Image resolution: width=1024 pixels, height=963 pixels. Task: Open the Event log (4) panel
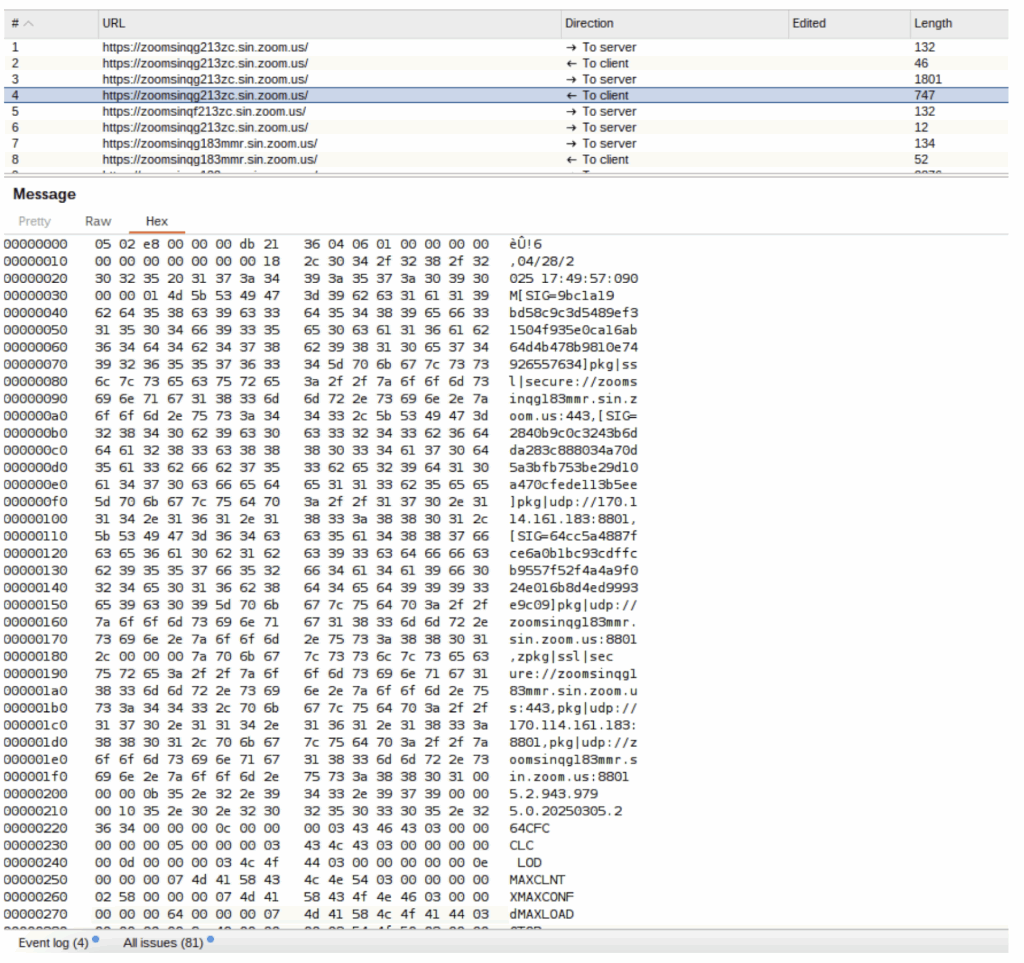click(53, 943)
